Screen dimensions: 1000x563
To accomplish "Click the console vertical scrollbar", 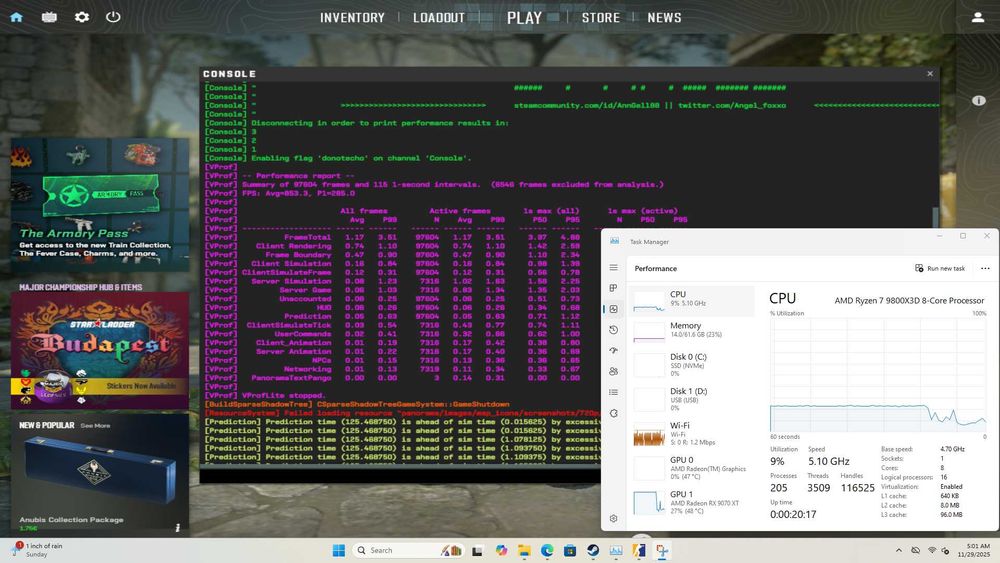I will pos(936,217).
